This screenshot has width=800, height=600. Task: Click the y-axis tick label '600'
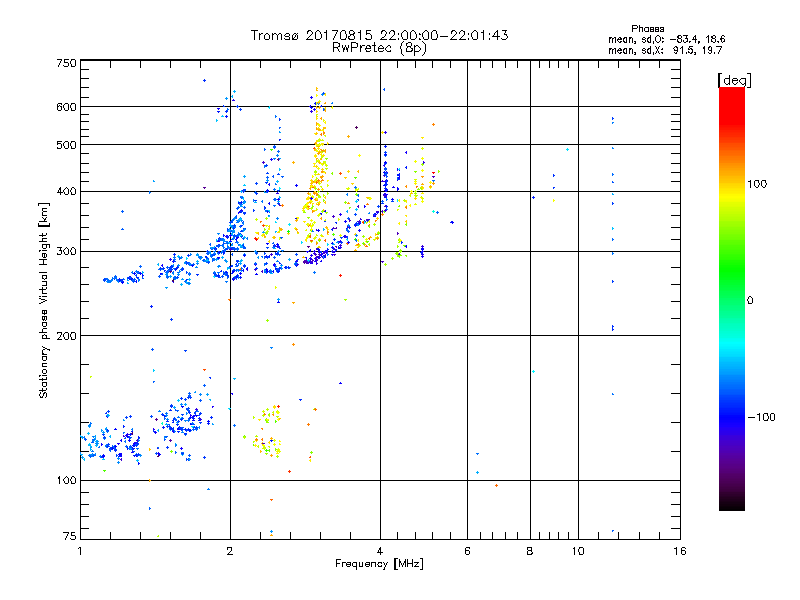point(67,107)
